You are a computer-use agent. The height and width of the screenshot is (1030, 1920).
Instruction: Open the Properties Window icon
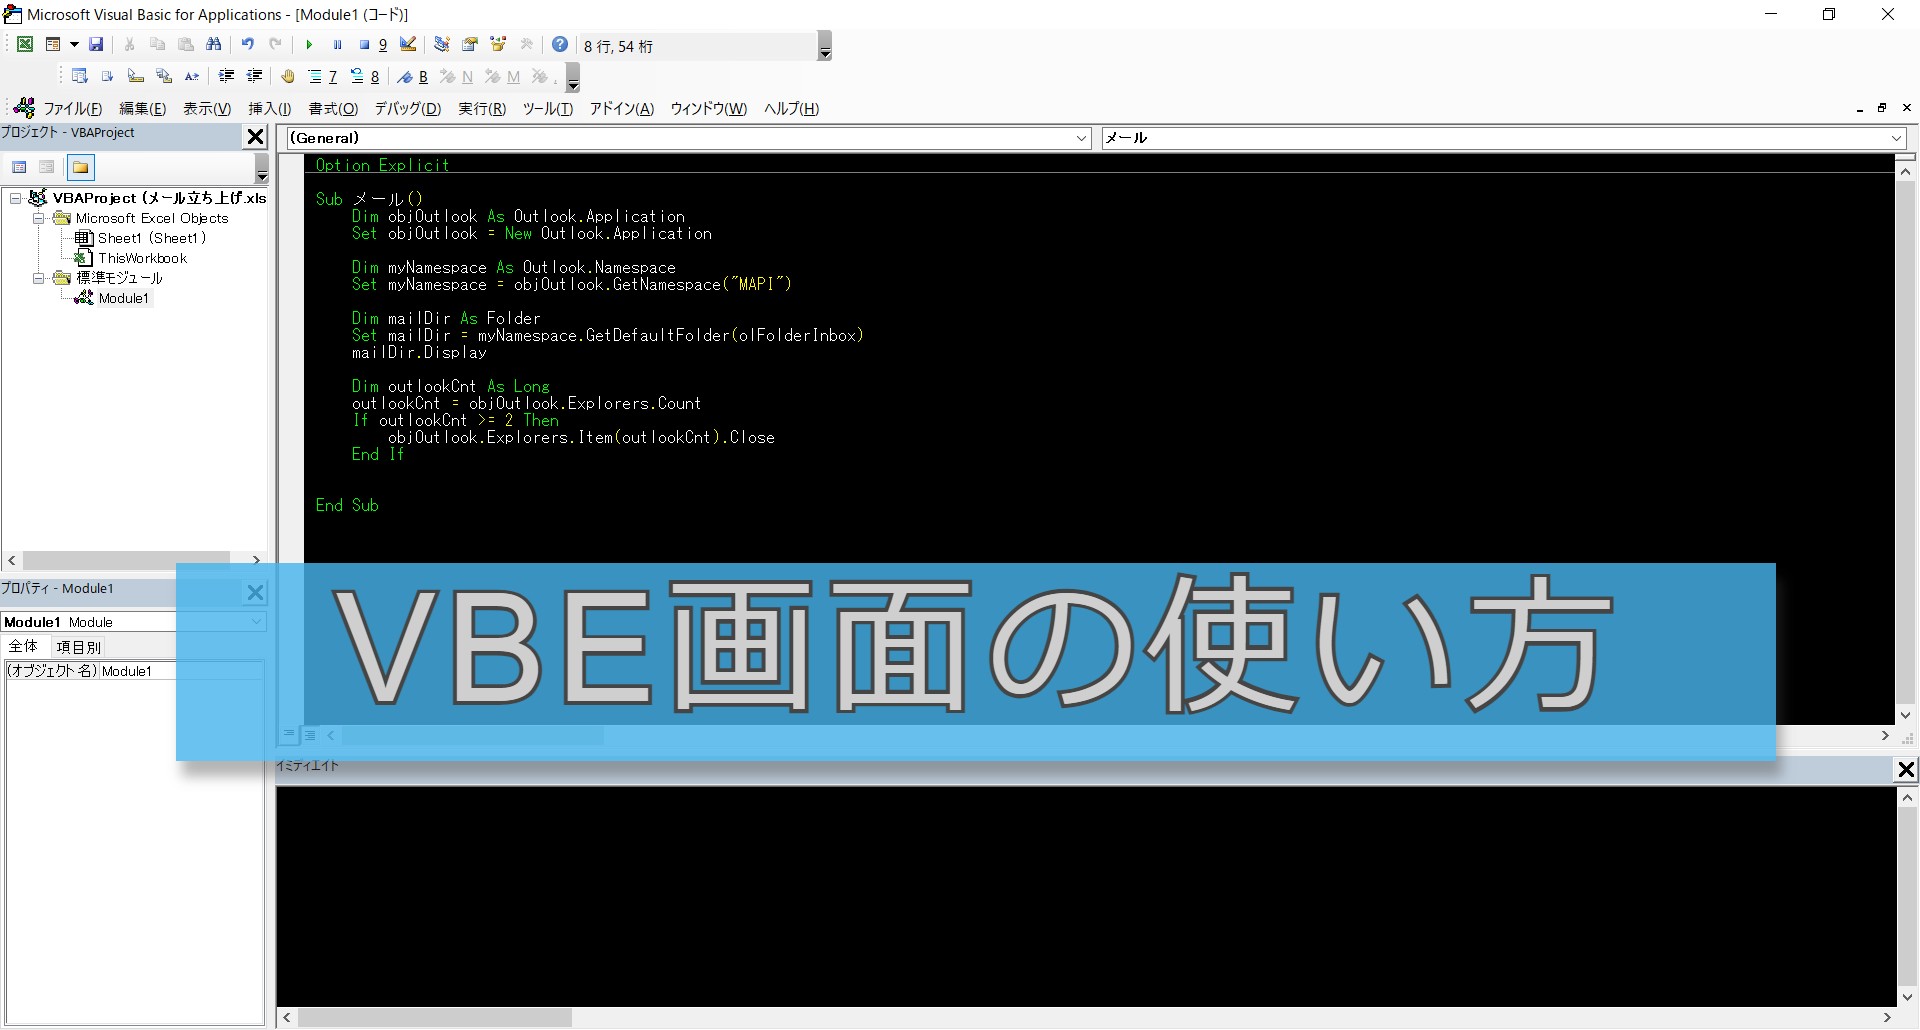pos(469,45)
